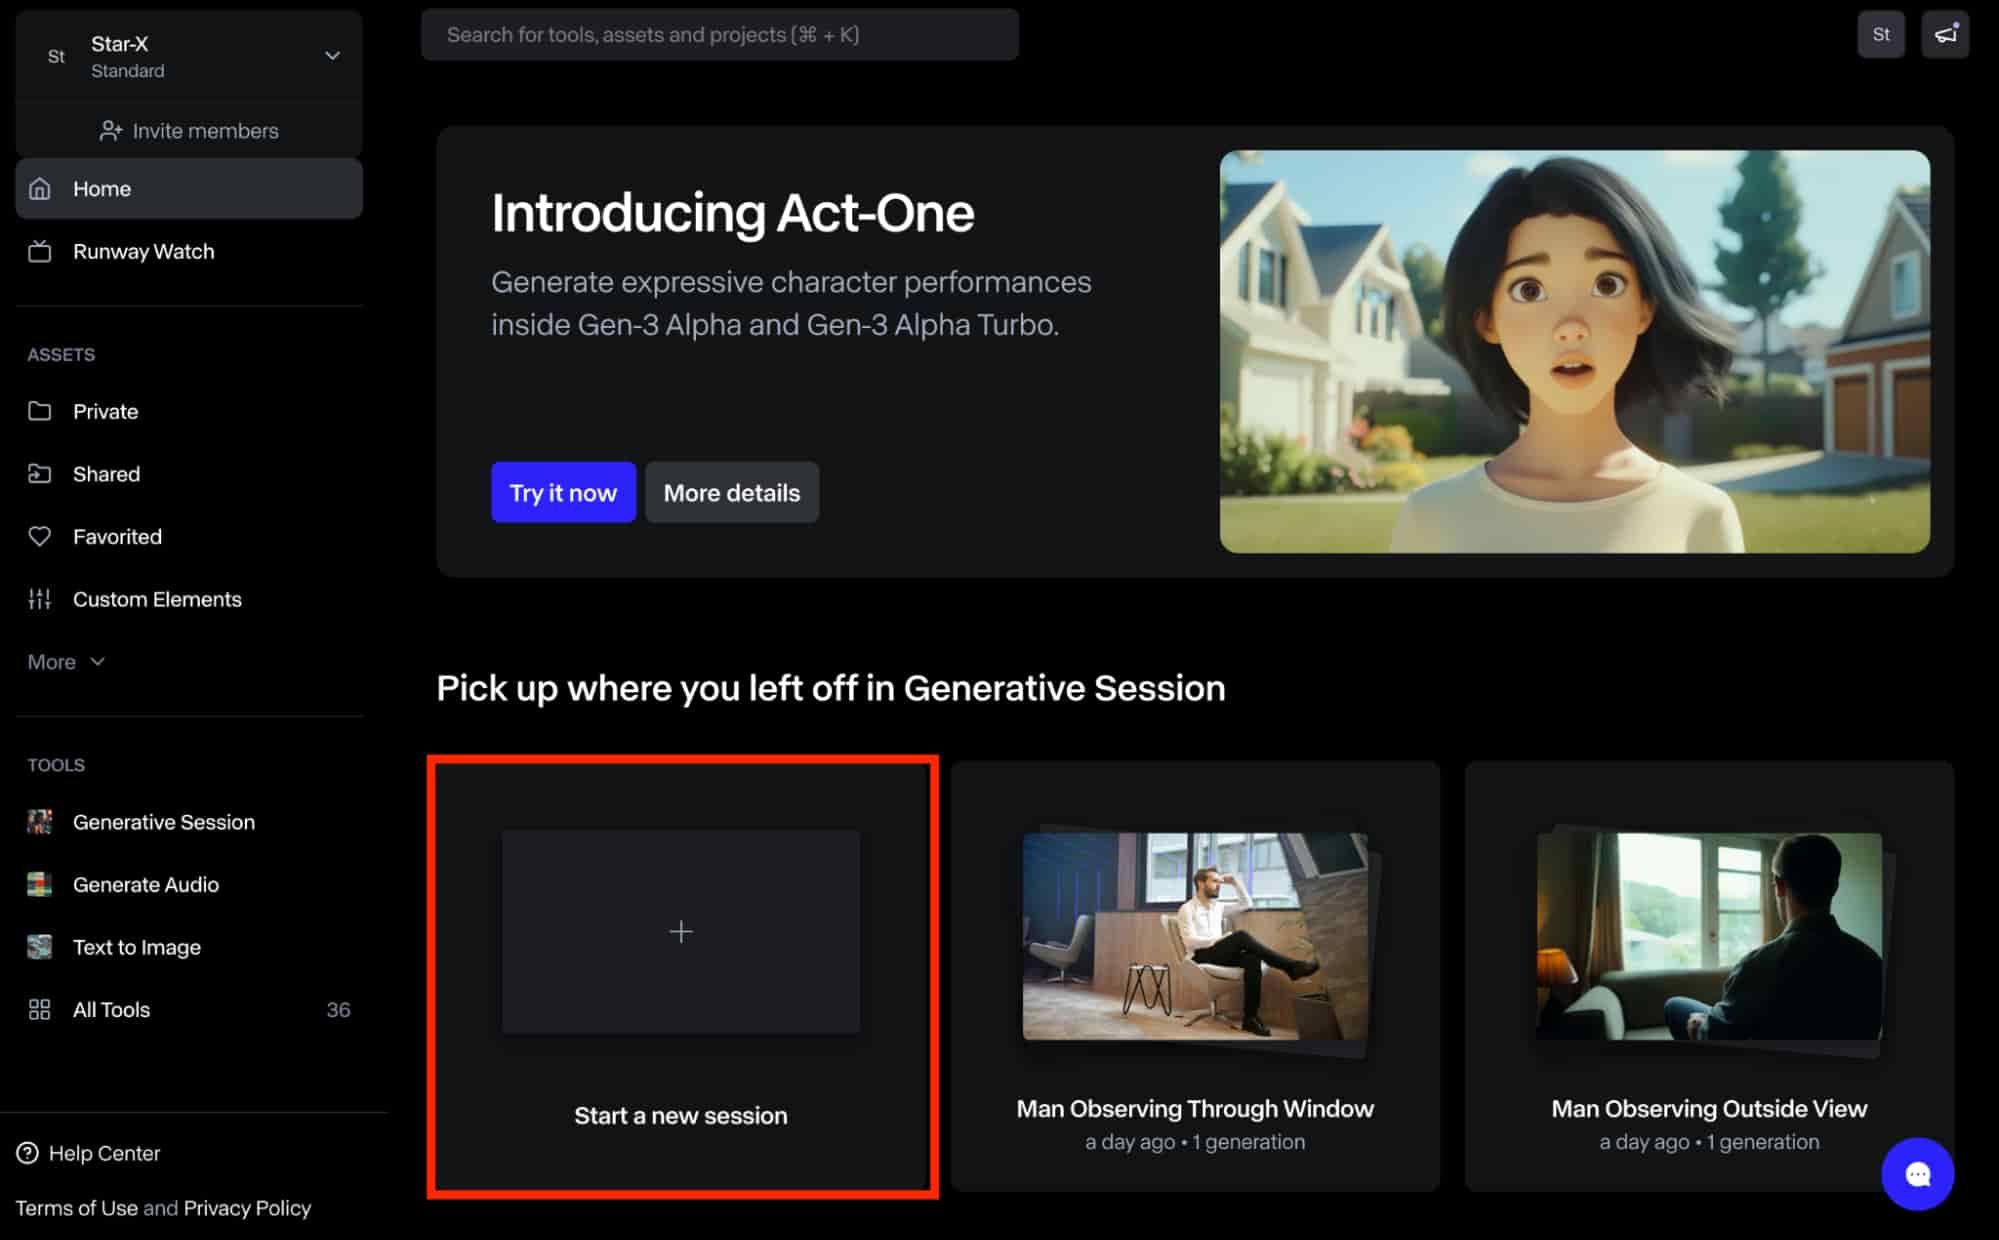This screenshot has height=1240, width=1999.
Task: Open the Privacy Policy link
Action: pyautogui.click(x=247, y=1208)
